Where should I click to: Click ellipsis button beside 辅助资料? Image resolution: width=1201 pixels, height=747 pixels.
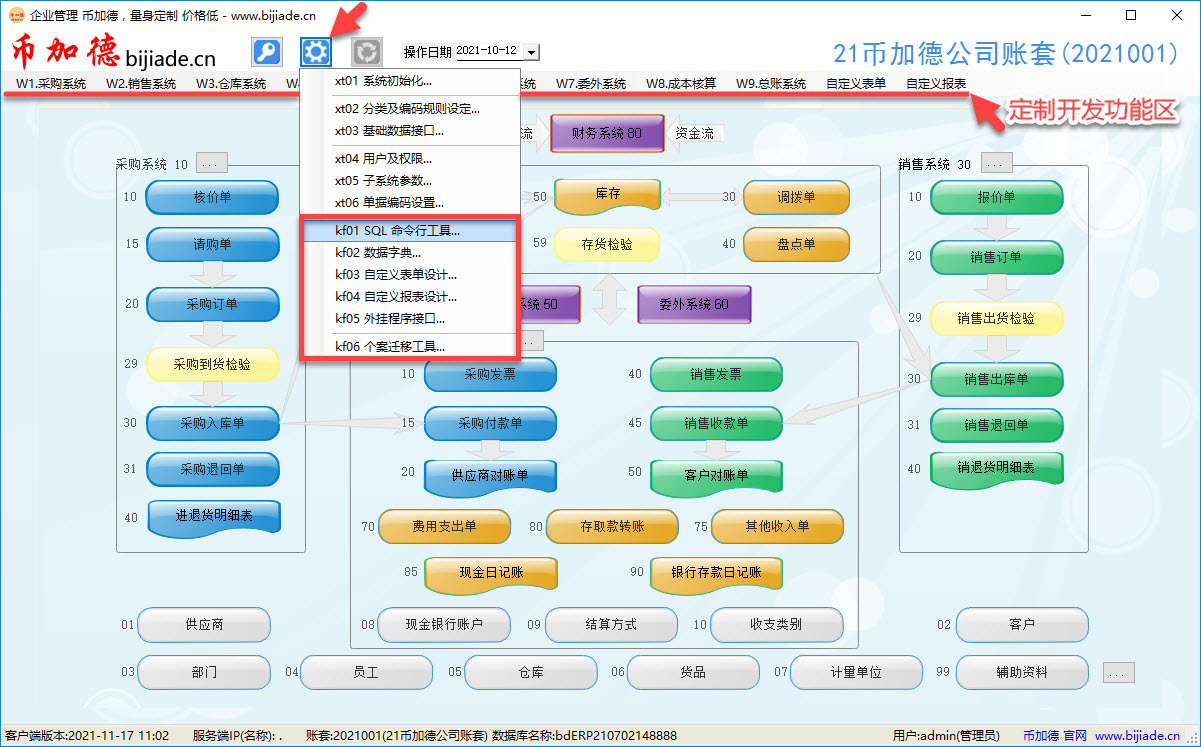(x=1119, y=672)
